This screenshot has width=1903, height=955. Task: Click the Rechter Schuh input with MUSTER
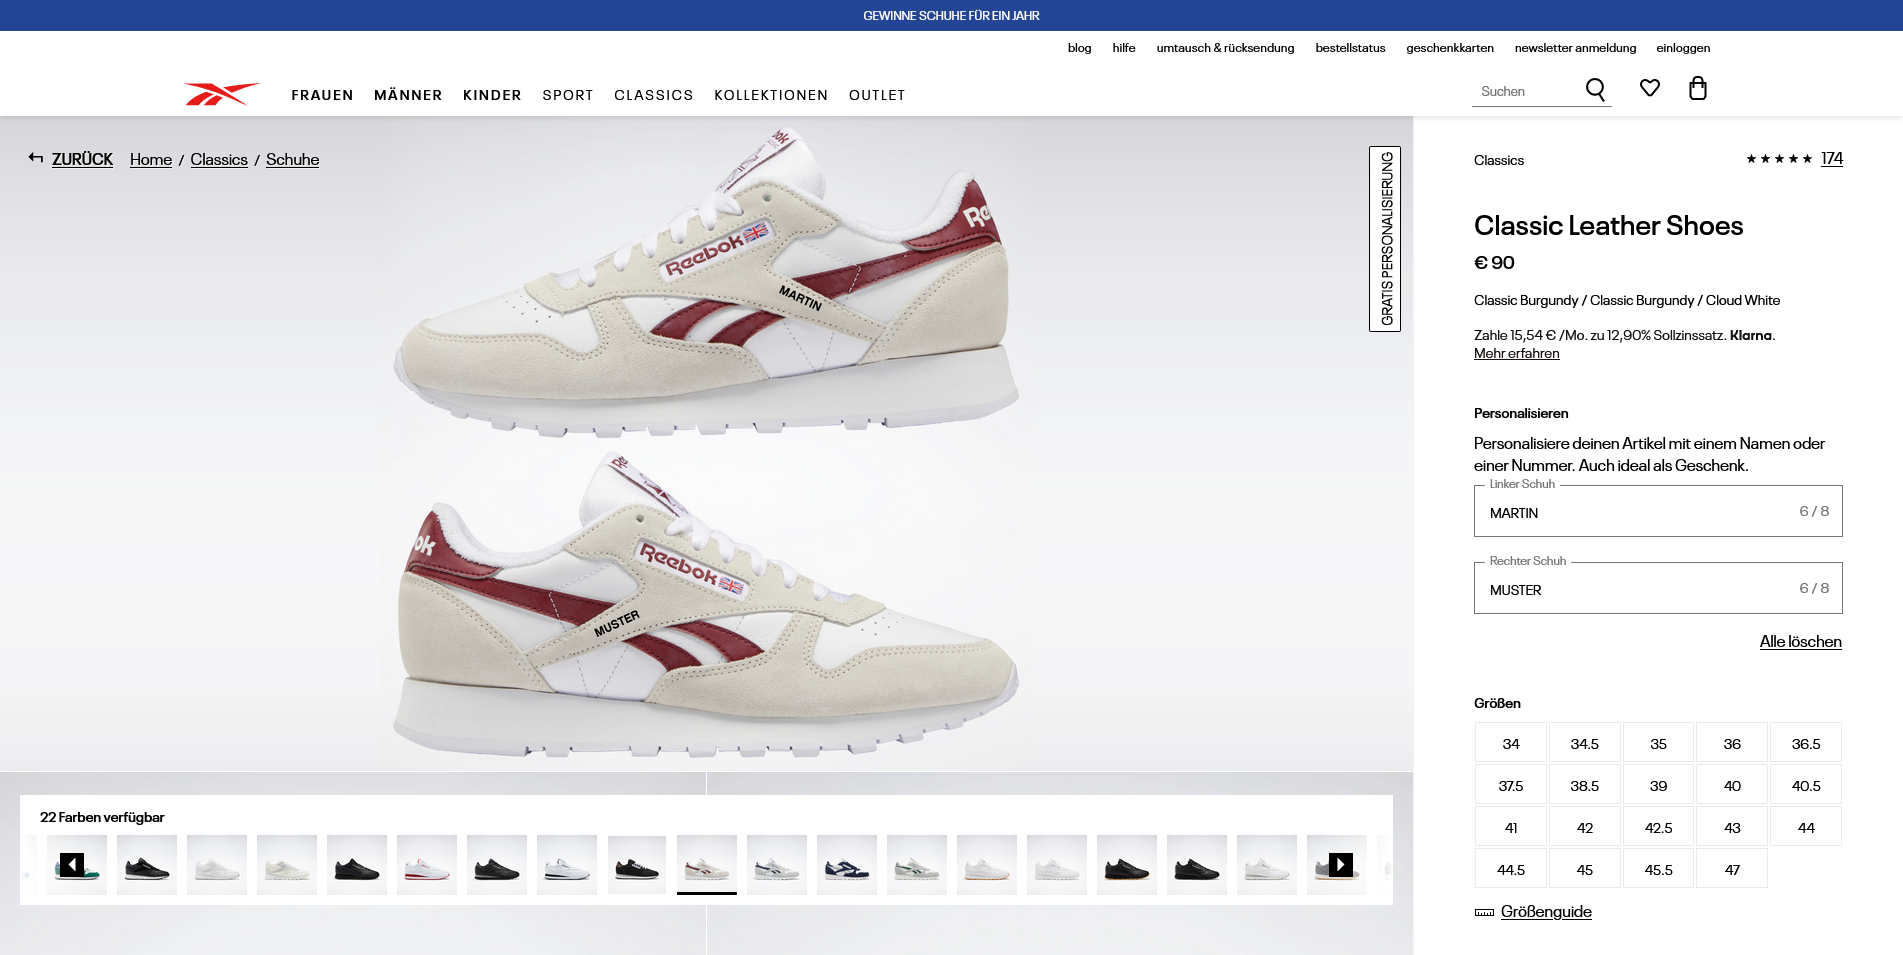point(1658,588)
